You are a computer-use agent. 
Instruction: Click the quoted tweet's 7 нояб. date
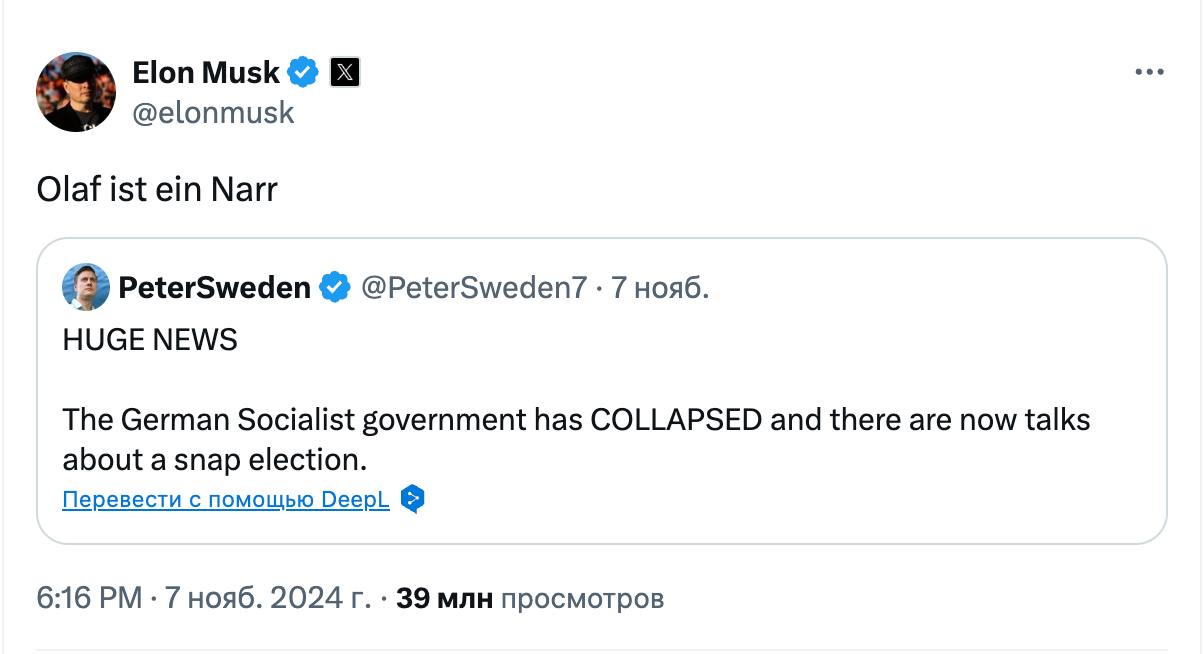tap(660, 288)
